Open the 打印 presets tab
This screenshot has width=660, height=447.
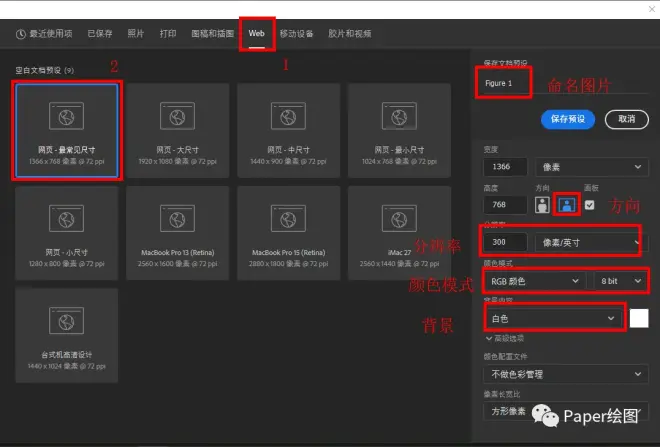(x=168, y=34)
